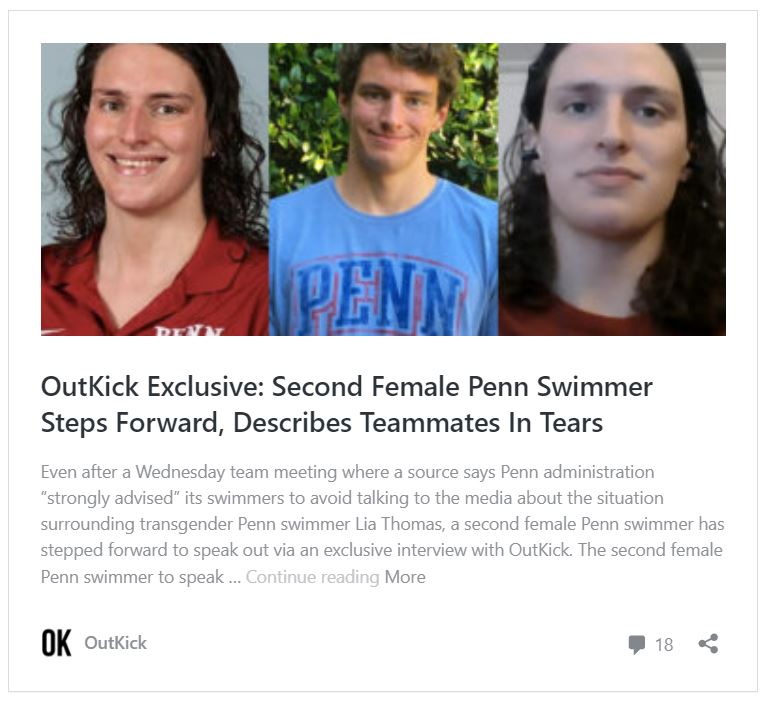This screenshot has width=770, height=706.
Task: Click the Continue reading link
Action: tap(312, 577)
